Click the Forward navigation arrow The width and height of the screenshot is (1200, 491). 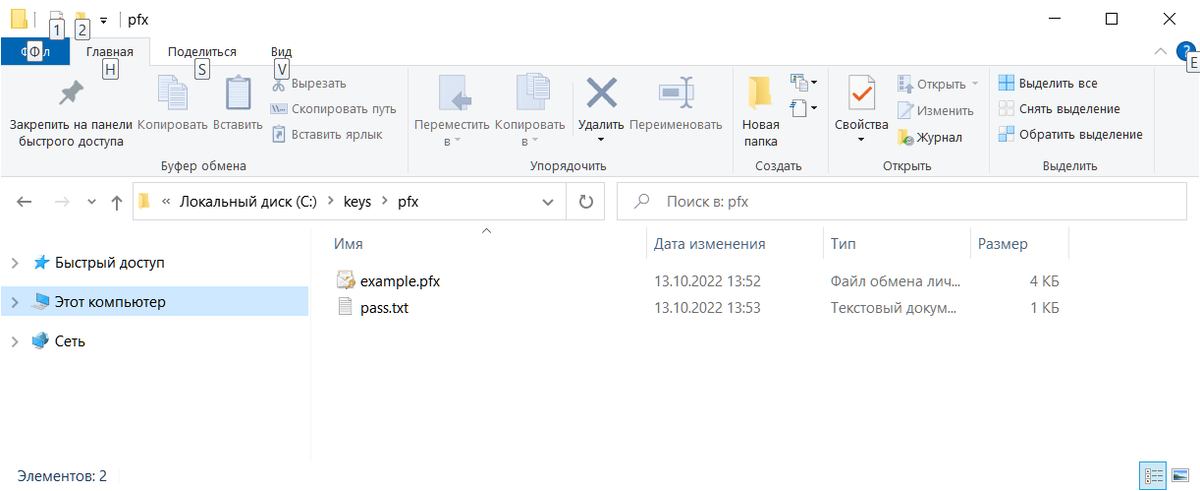[61, 201]
